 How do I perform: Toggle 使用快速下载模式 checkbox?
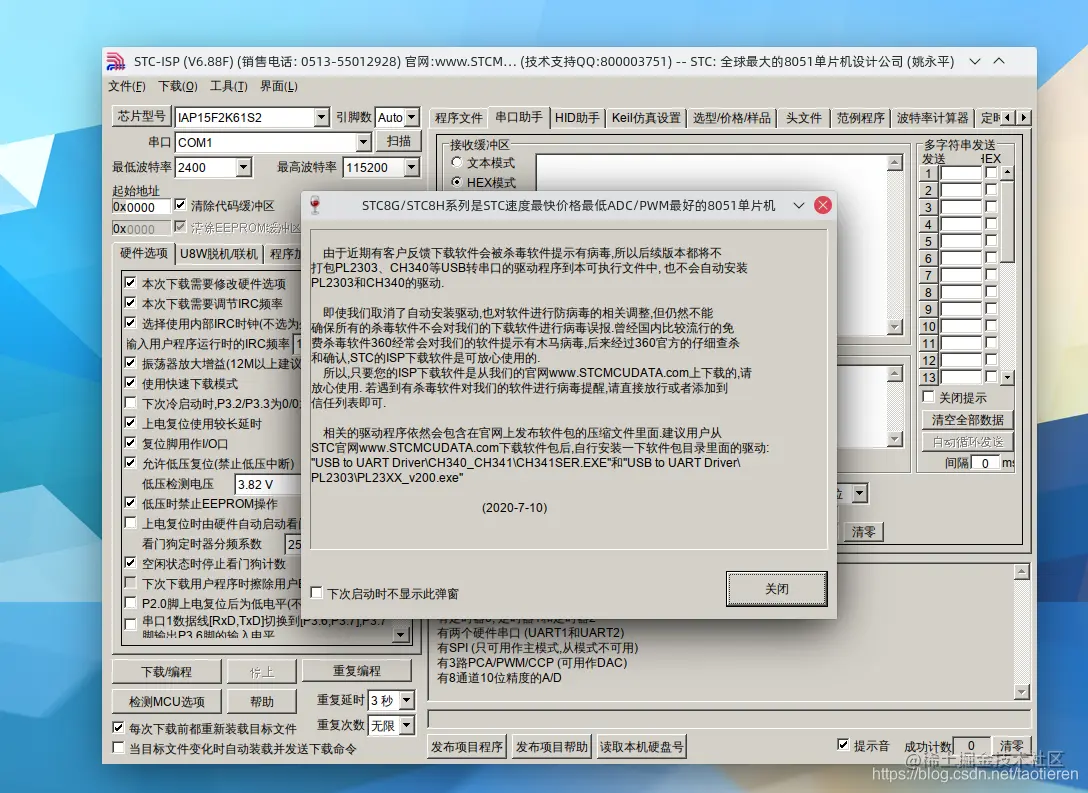point(130,382)
